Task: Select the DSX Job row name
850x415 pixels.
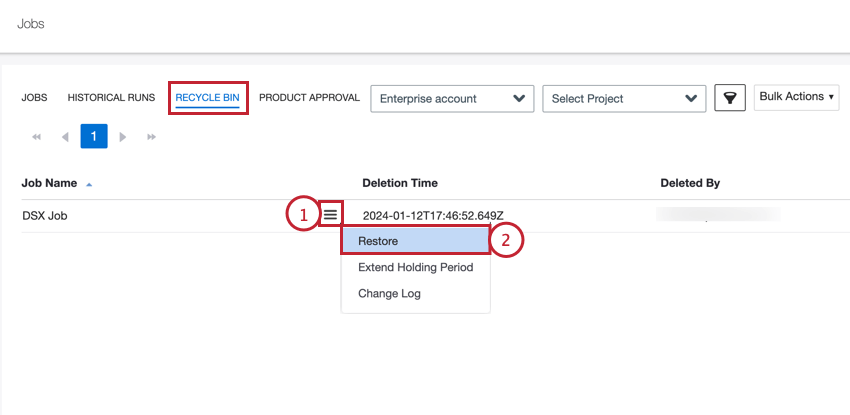Action: (45, 215)
